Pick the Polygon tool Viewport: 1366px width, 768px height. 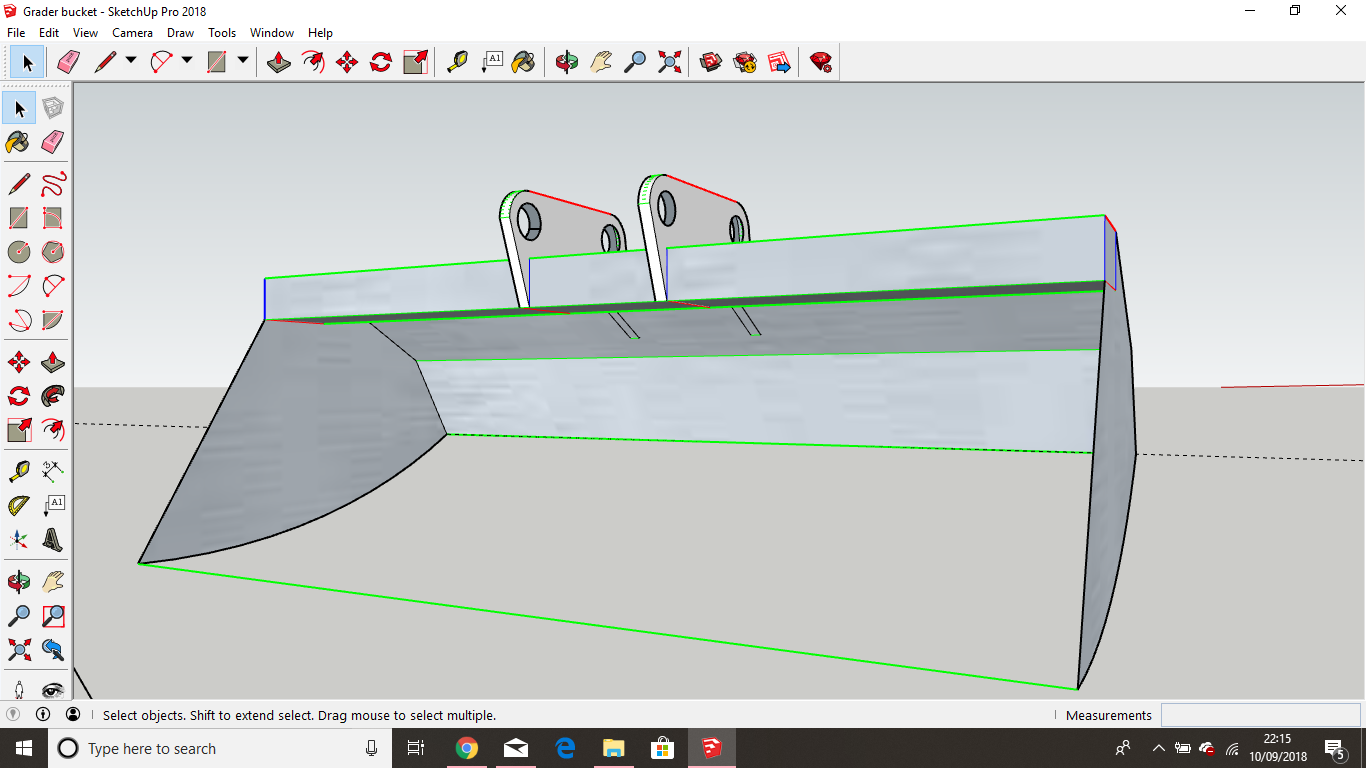point(53,252)
